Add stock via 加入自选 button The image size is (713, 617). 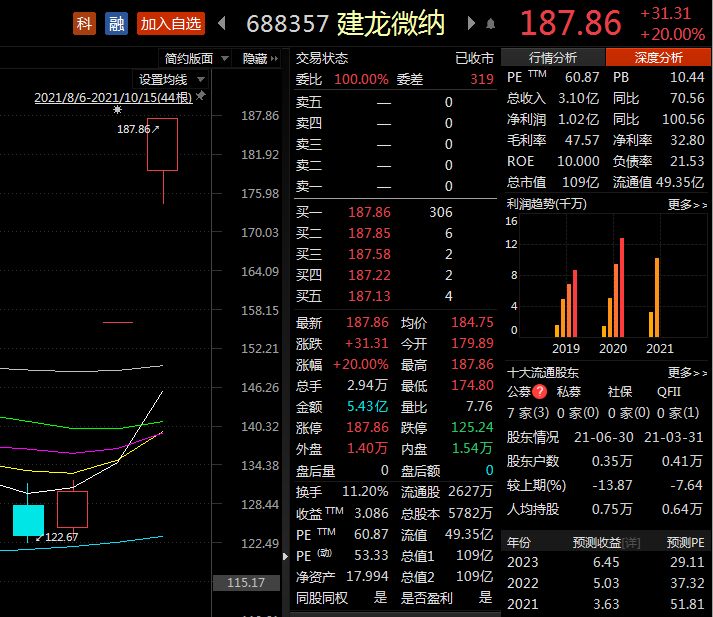(x=171, y=23)
